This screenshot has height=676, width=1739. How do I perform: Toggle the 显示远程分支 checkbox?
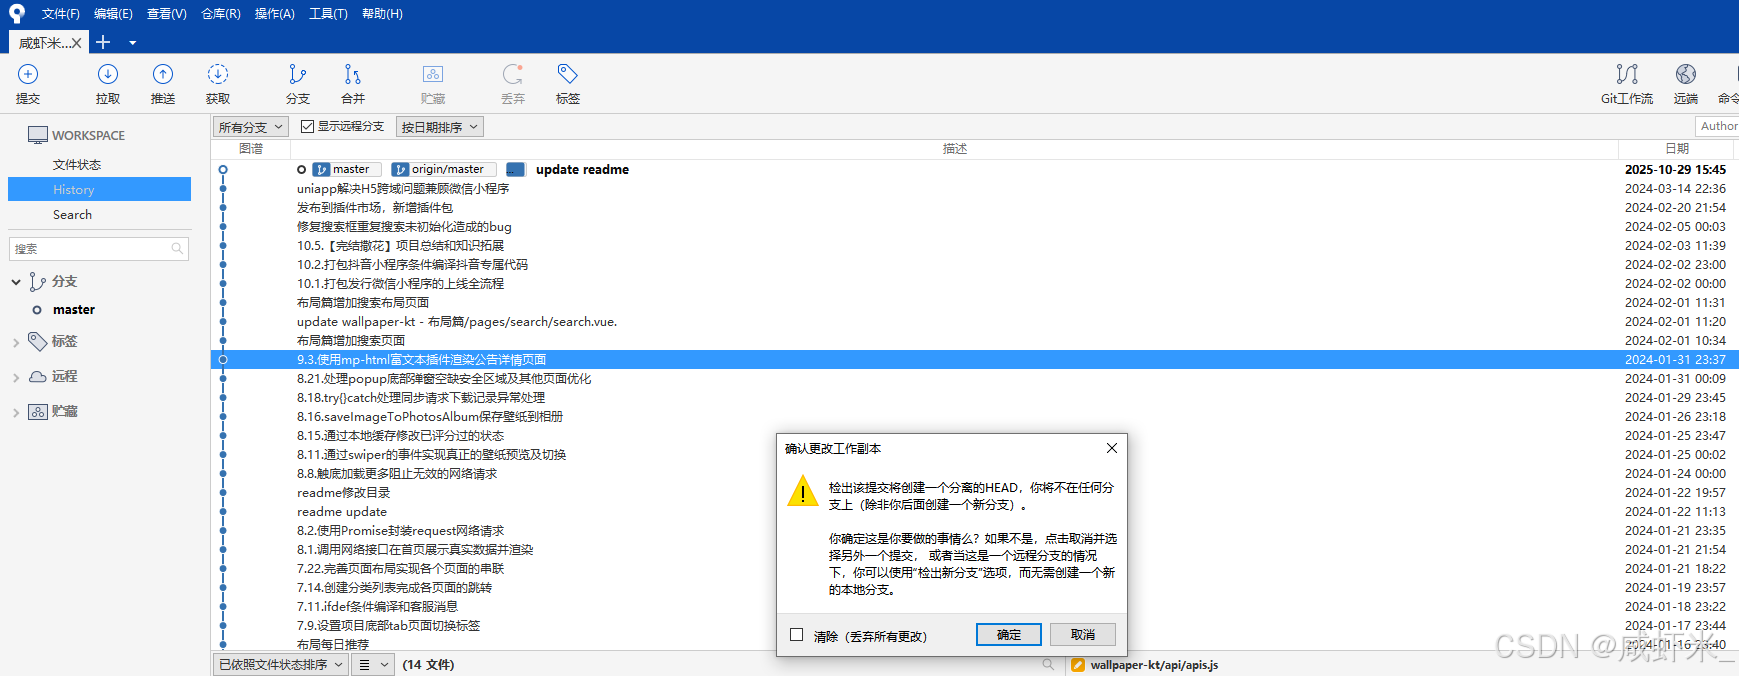click(307, 126)
